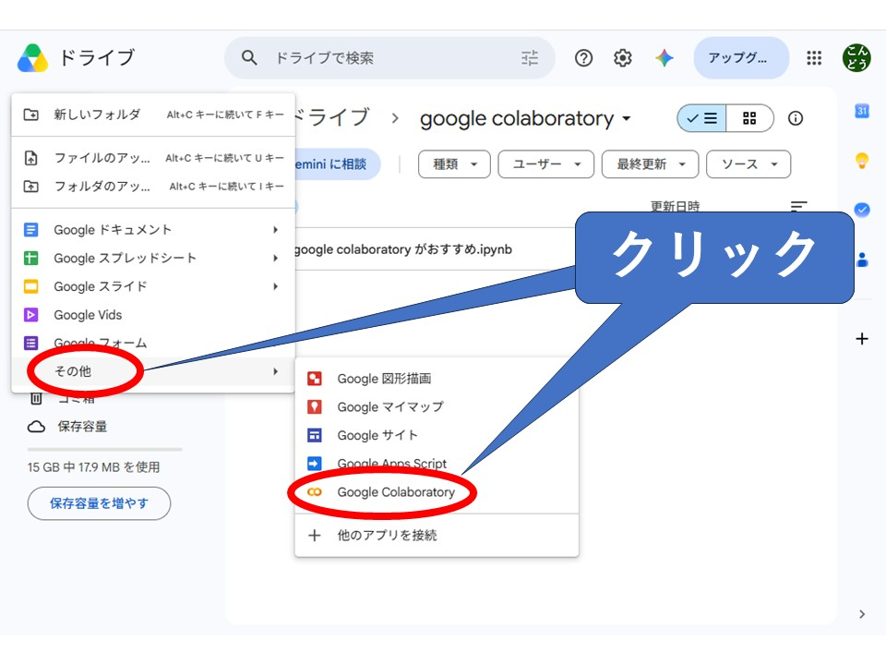Choose Google サイト in the submenu
The image size is (886, 665).
pos(437,435)
